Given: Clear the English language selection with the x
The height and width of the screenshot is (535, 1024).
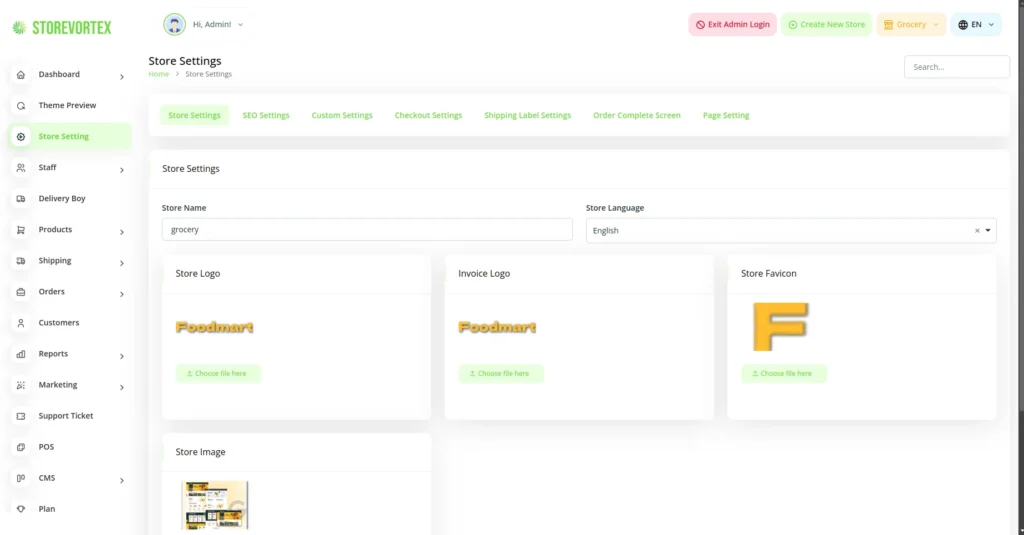Looking at the screenshot, I should point(977,231).
